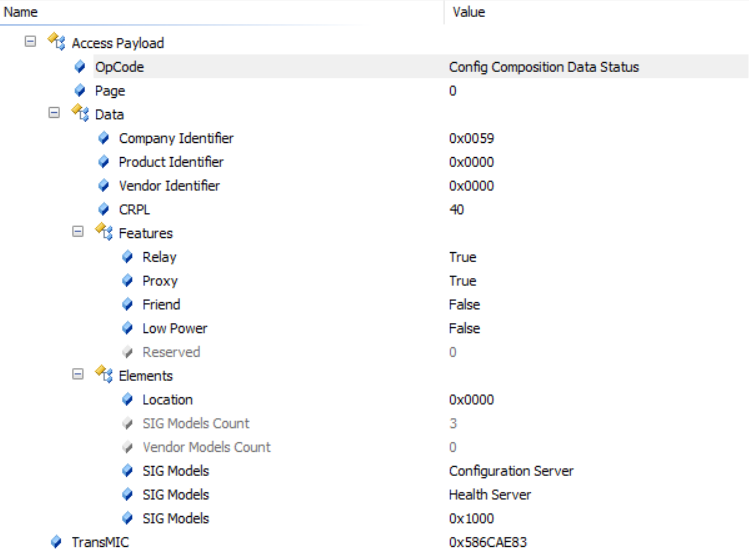The width and height of the screenshot is (749, 554).
Task: Collapse the Features group
Action: coord(78,232)
